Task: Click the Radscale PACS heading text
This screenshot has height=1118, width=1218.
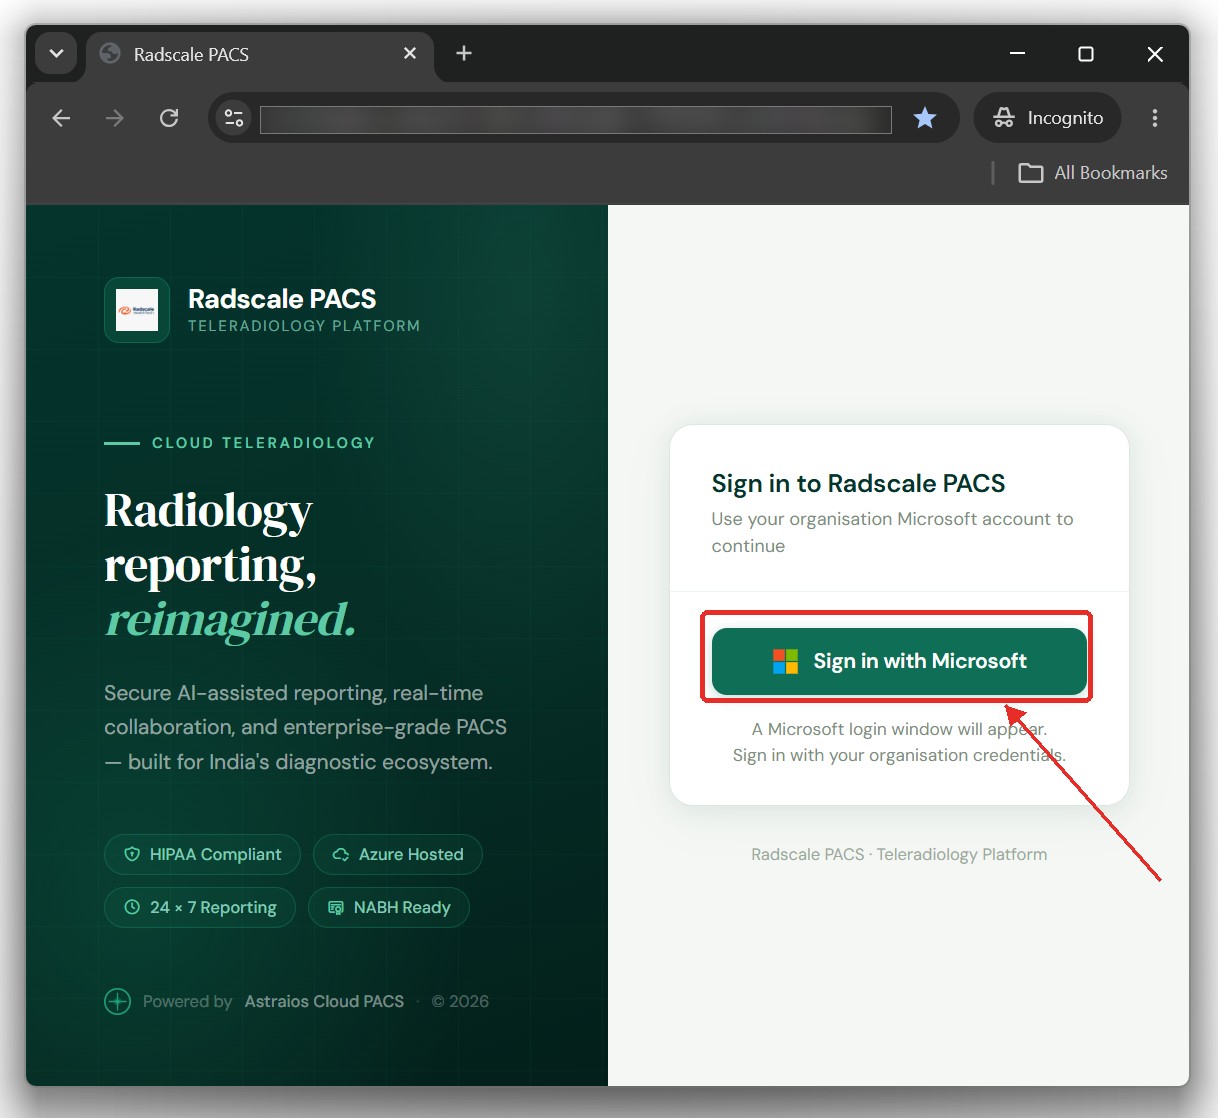Action: coord(282,299)
